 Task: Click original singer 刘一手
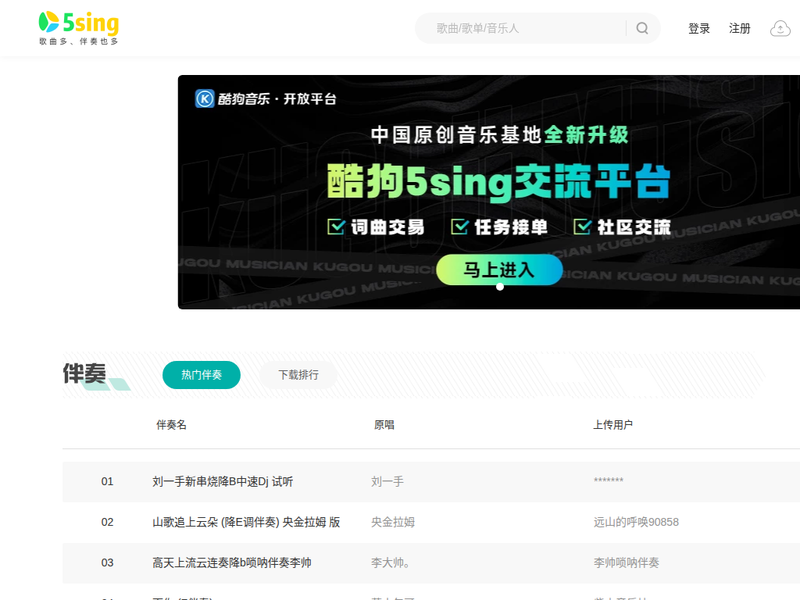387,482
